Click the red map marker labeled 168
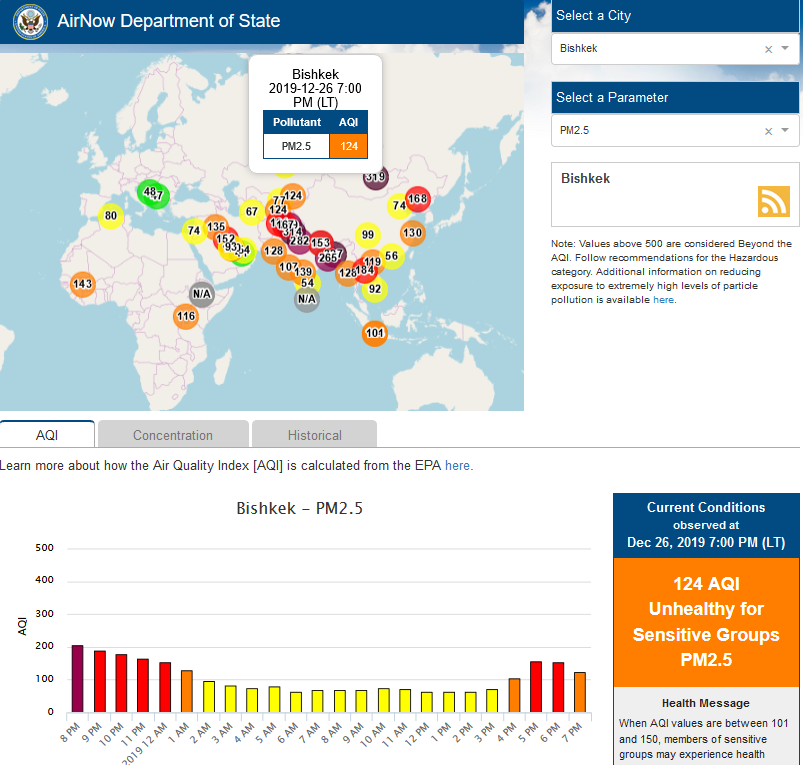 tap(417, 199)
